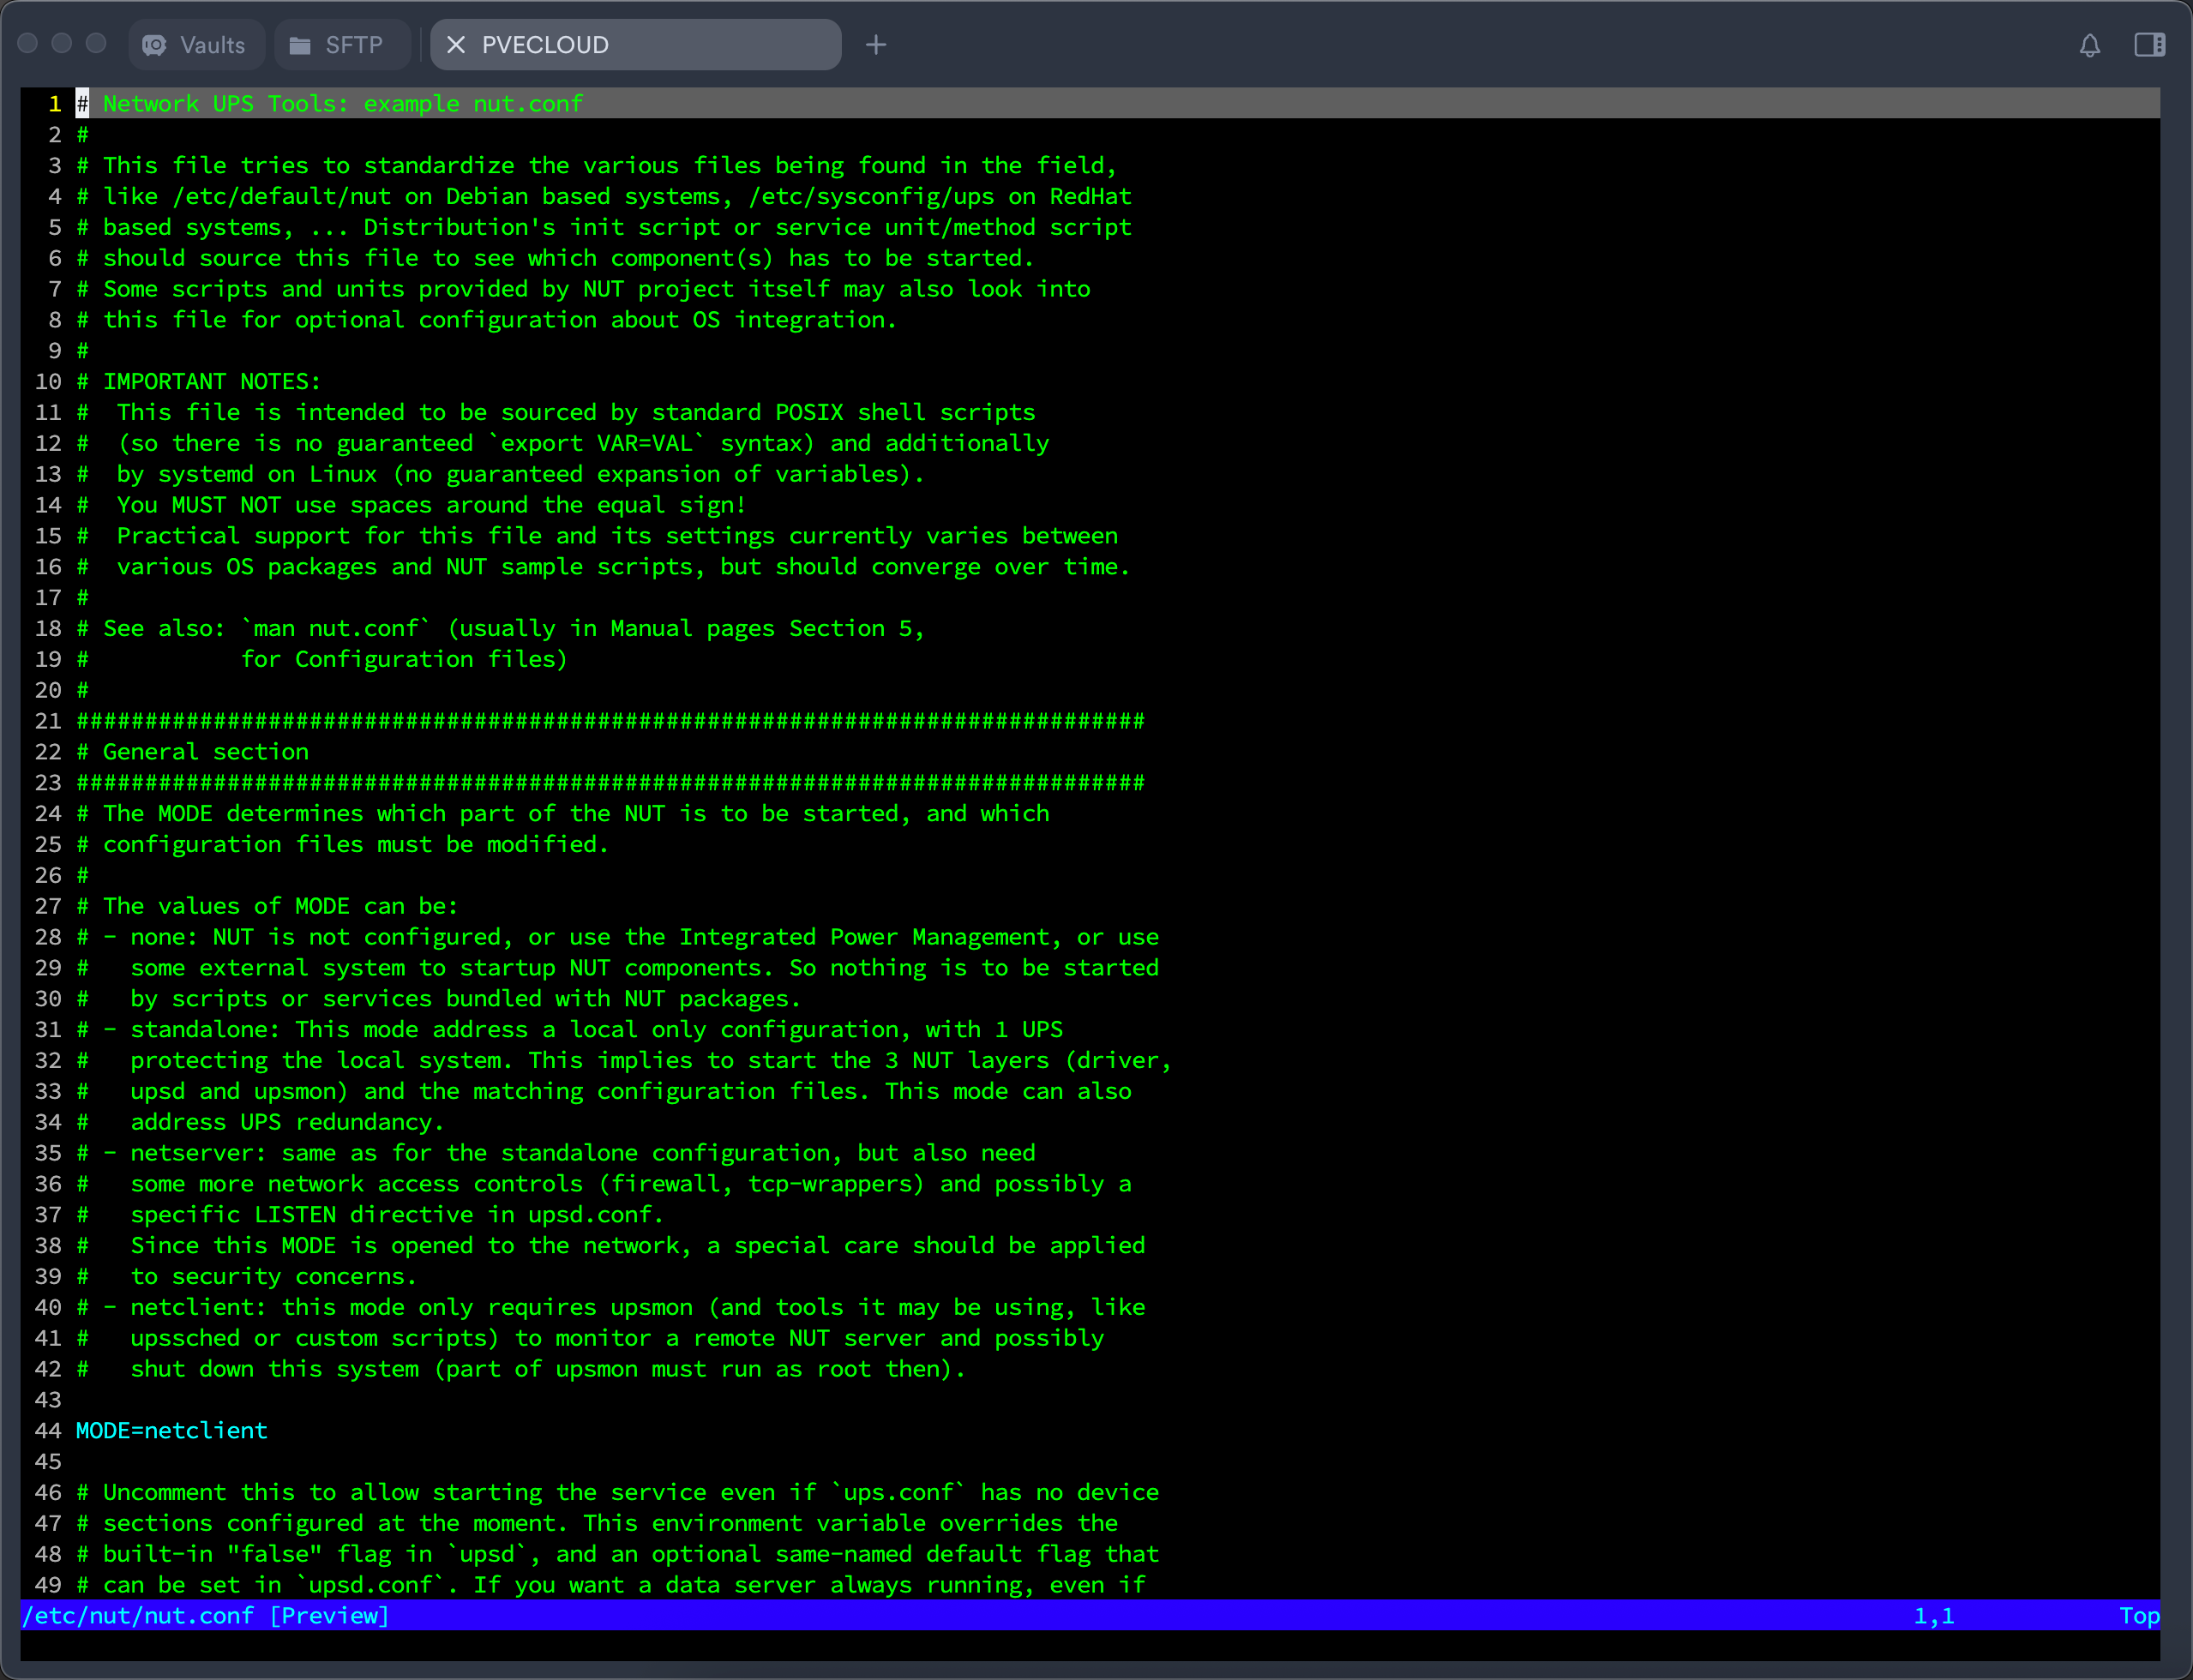
Task: Click the 'See also: man nut.conf' line
Action: [500, 629]
